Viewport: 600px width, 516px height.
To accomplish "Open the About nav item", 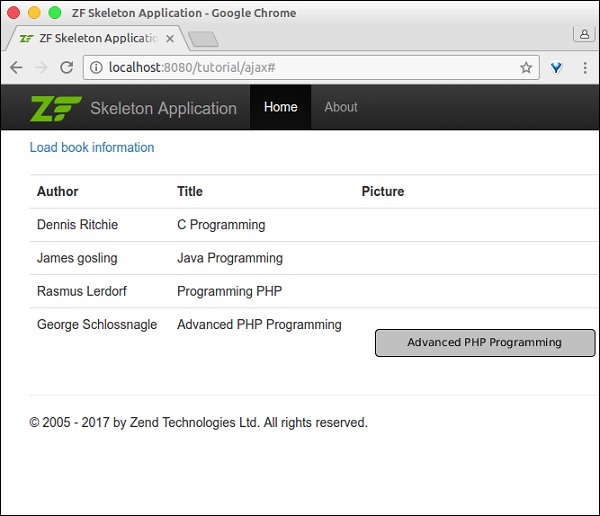I will 341,107.
